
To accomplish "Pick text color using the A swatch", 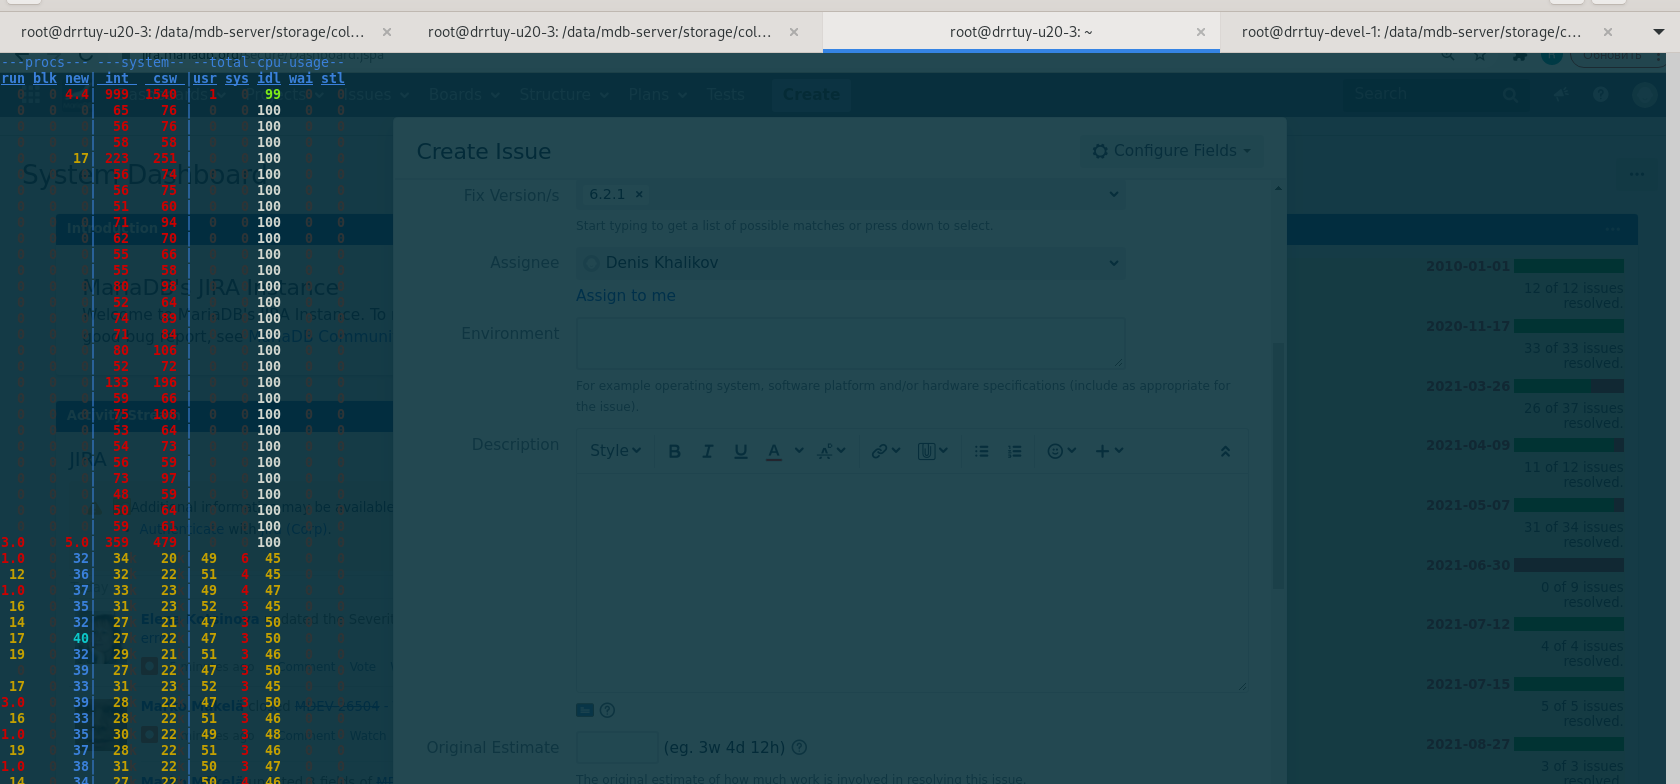I will [773, 452].
